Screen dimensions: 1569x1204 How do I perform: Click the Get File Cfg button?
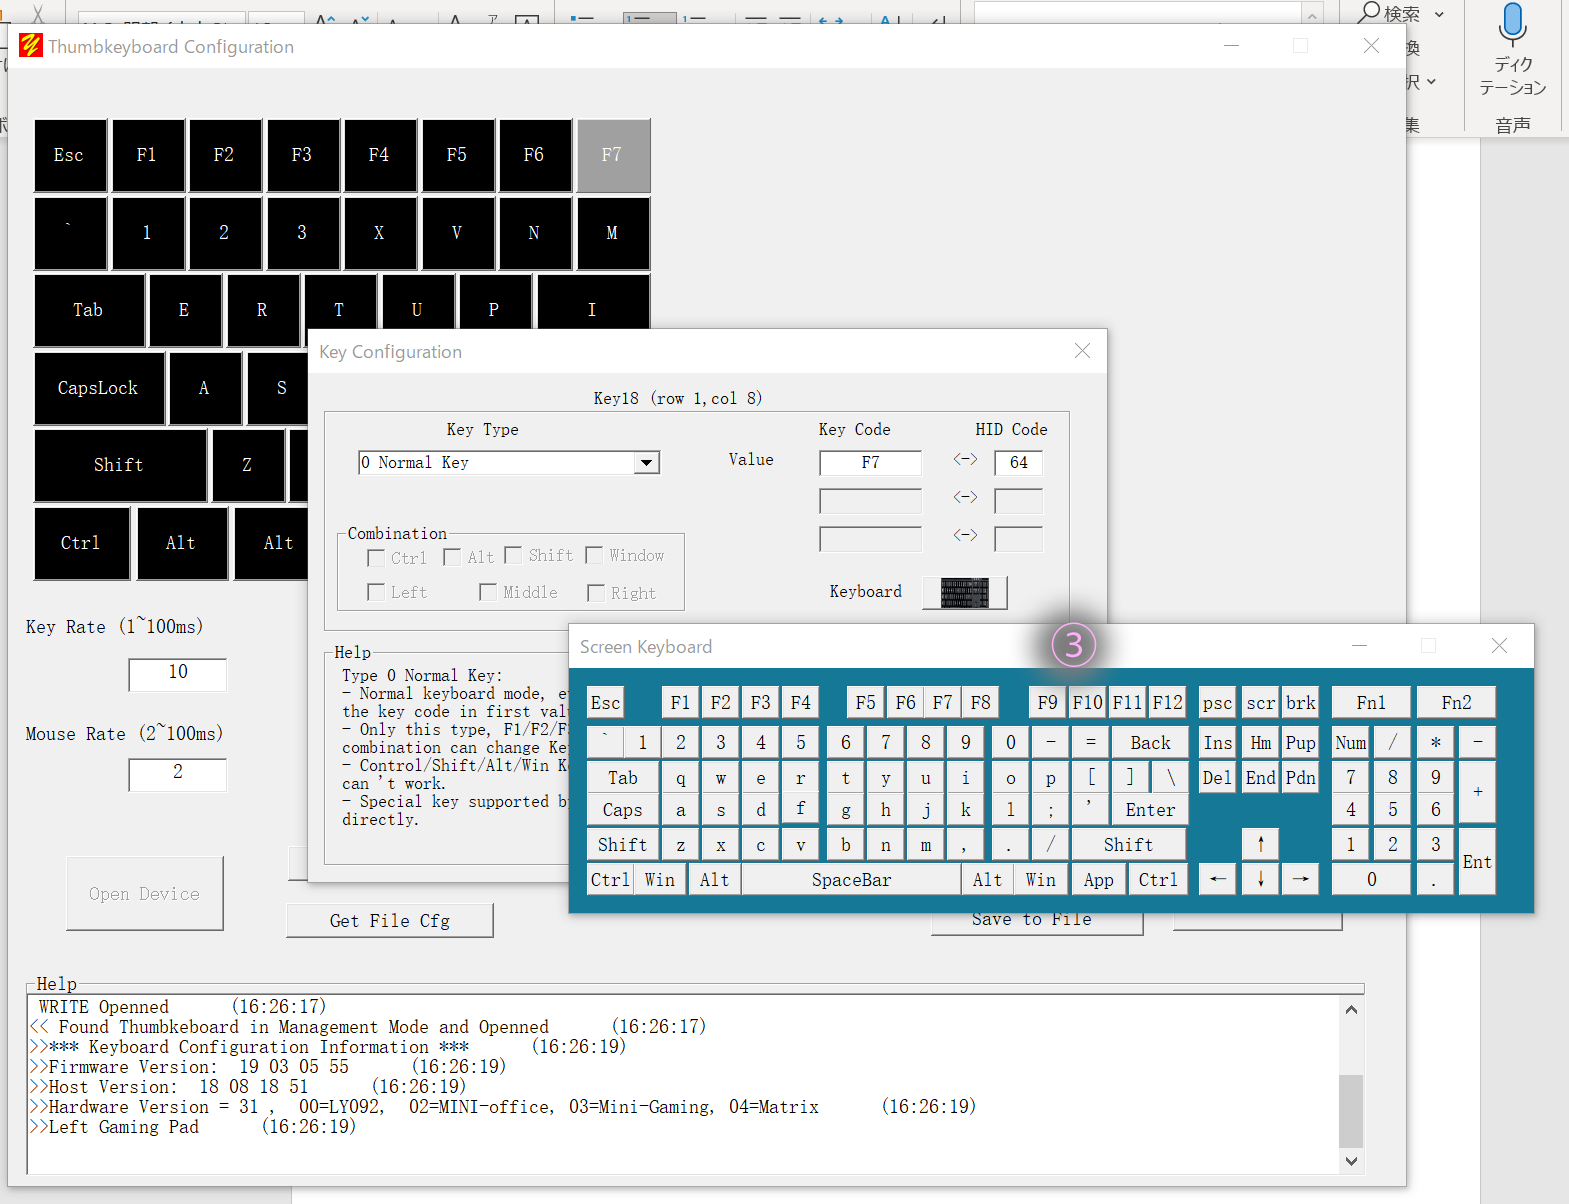point(389,920)
